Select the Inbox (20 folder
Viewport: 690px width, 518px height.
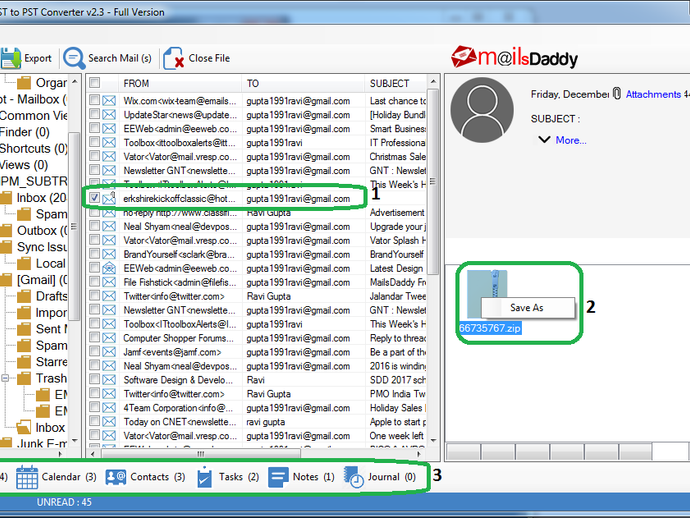click(42, 198)
